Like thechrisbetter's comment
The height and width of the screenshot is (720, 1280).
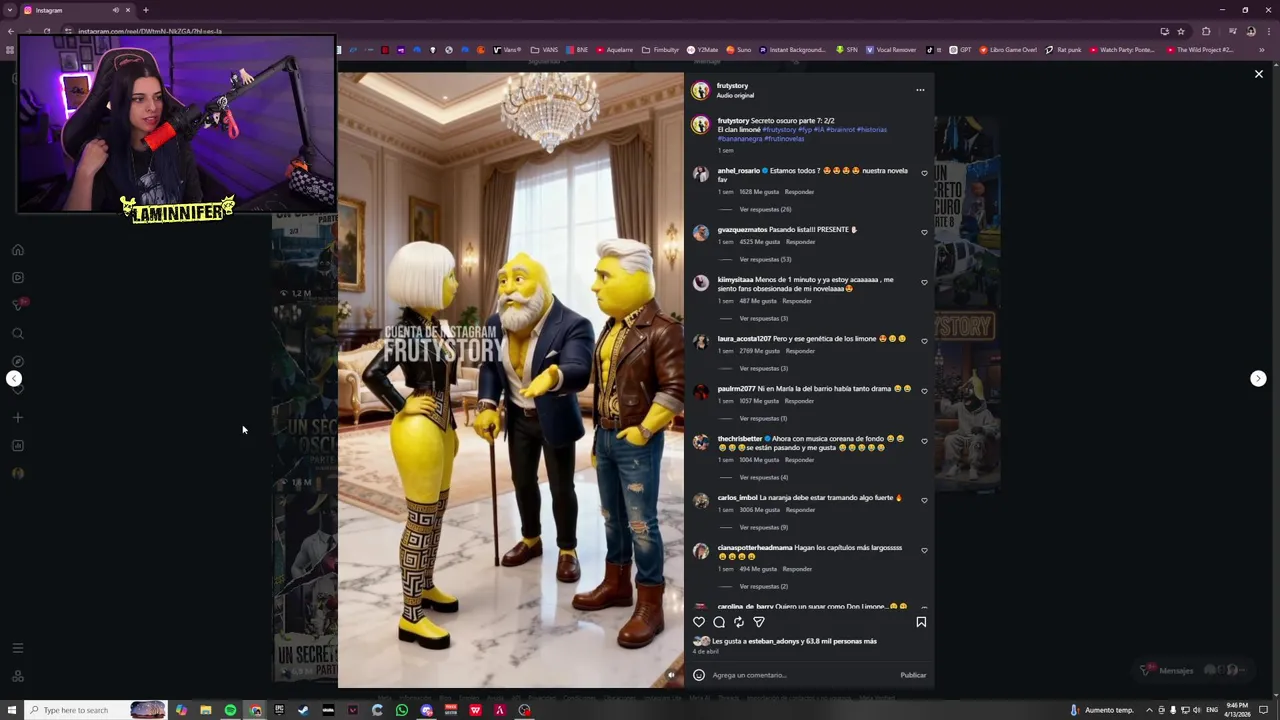tap(924, 441)
